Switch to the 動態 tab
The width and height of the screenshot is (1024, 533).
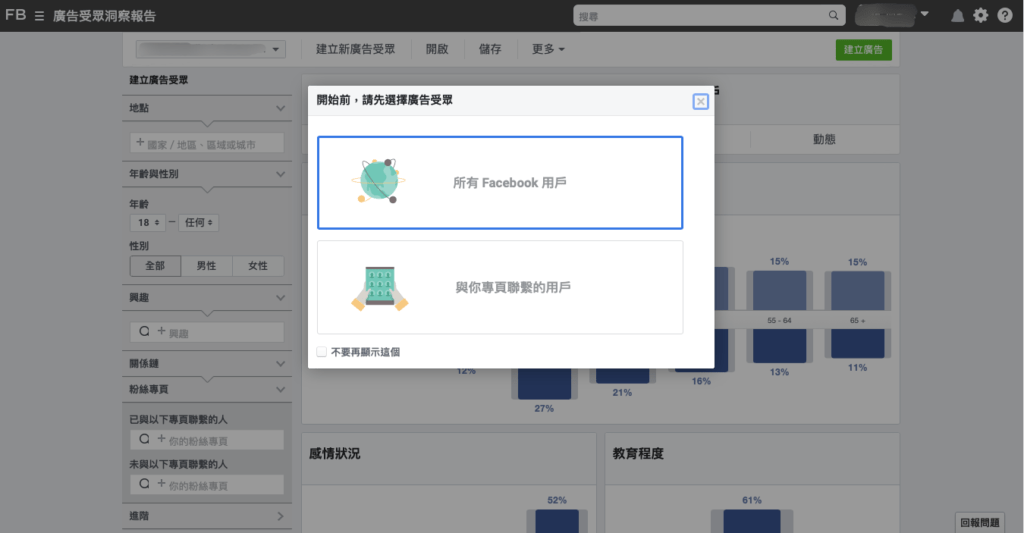click(824, 139)
